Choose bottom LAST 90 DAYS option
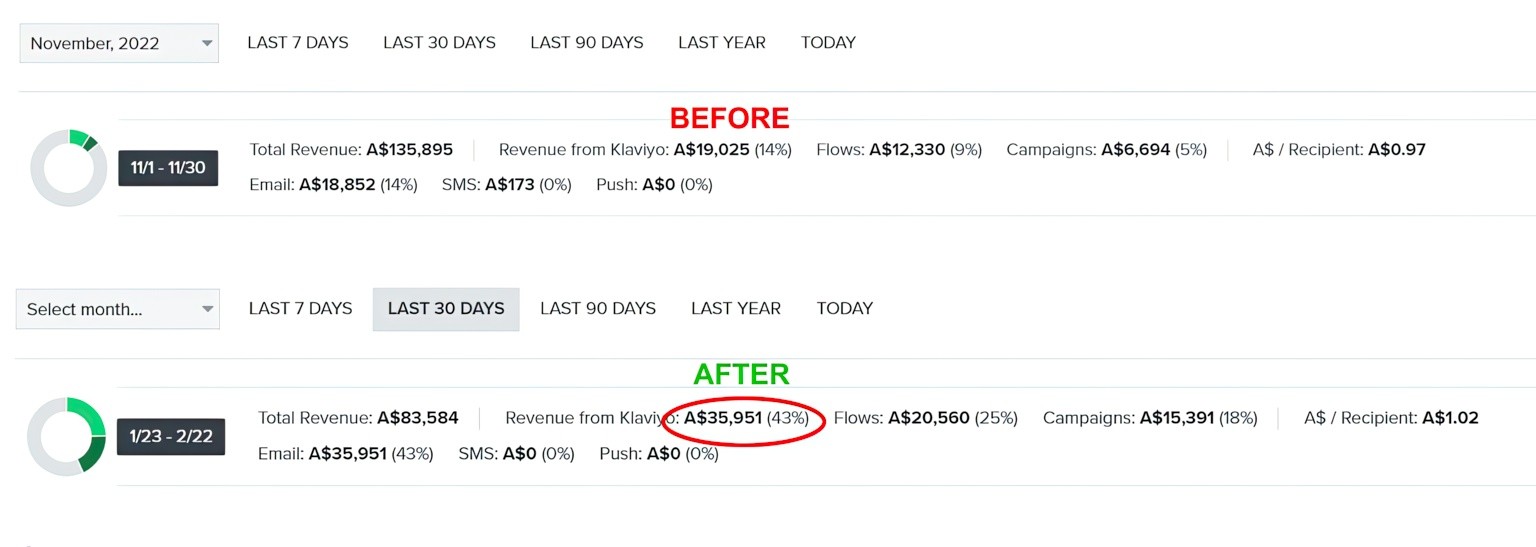Image resolution: width=1536 pixels, height=547 pixels. pyautogui.click(x=598, y=309)
